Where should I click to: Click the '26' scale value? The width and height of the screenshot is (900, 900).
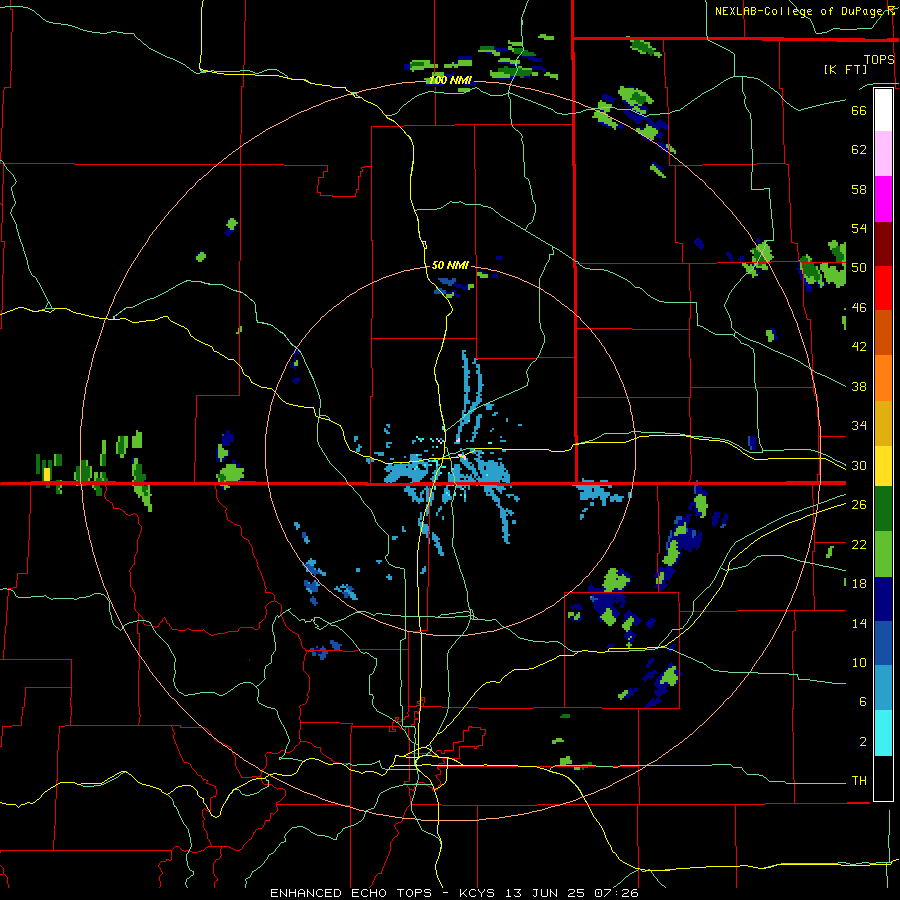coord(859,505)
